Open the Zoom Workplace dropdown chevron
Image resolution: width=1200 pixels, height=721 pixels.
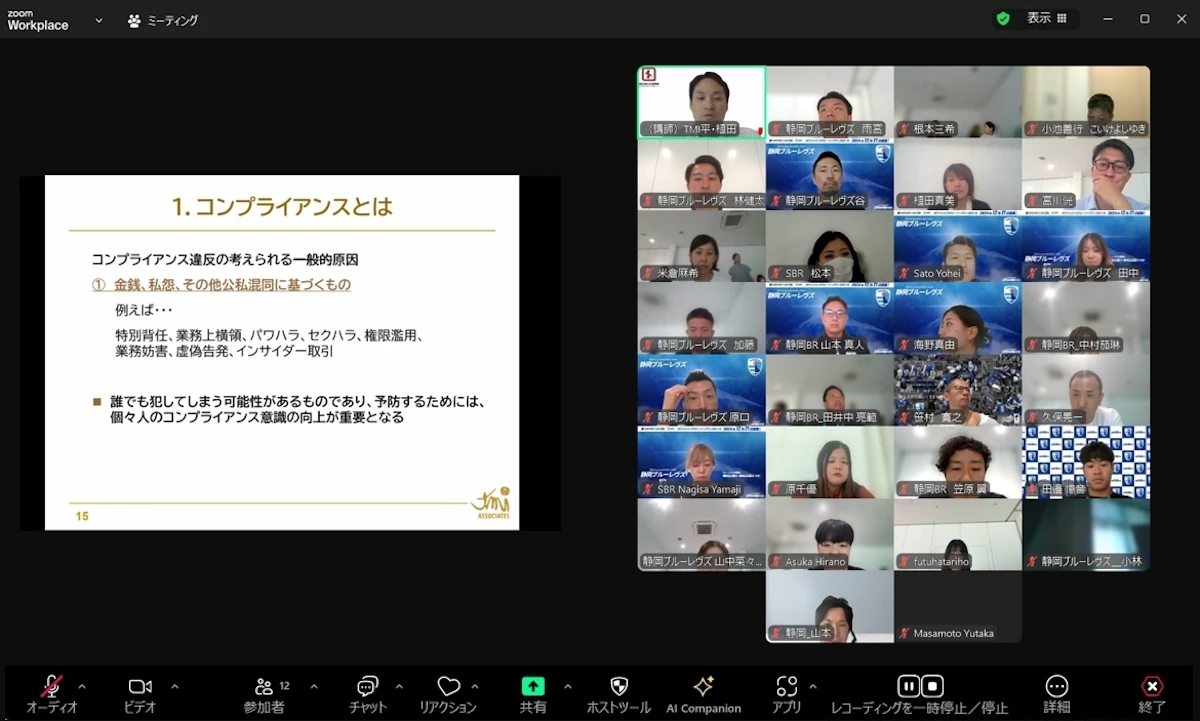[99, 20]
